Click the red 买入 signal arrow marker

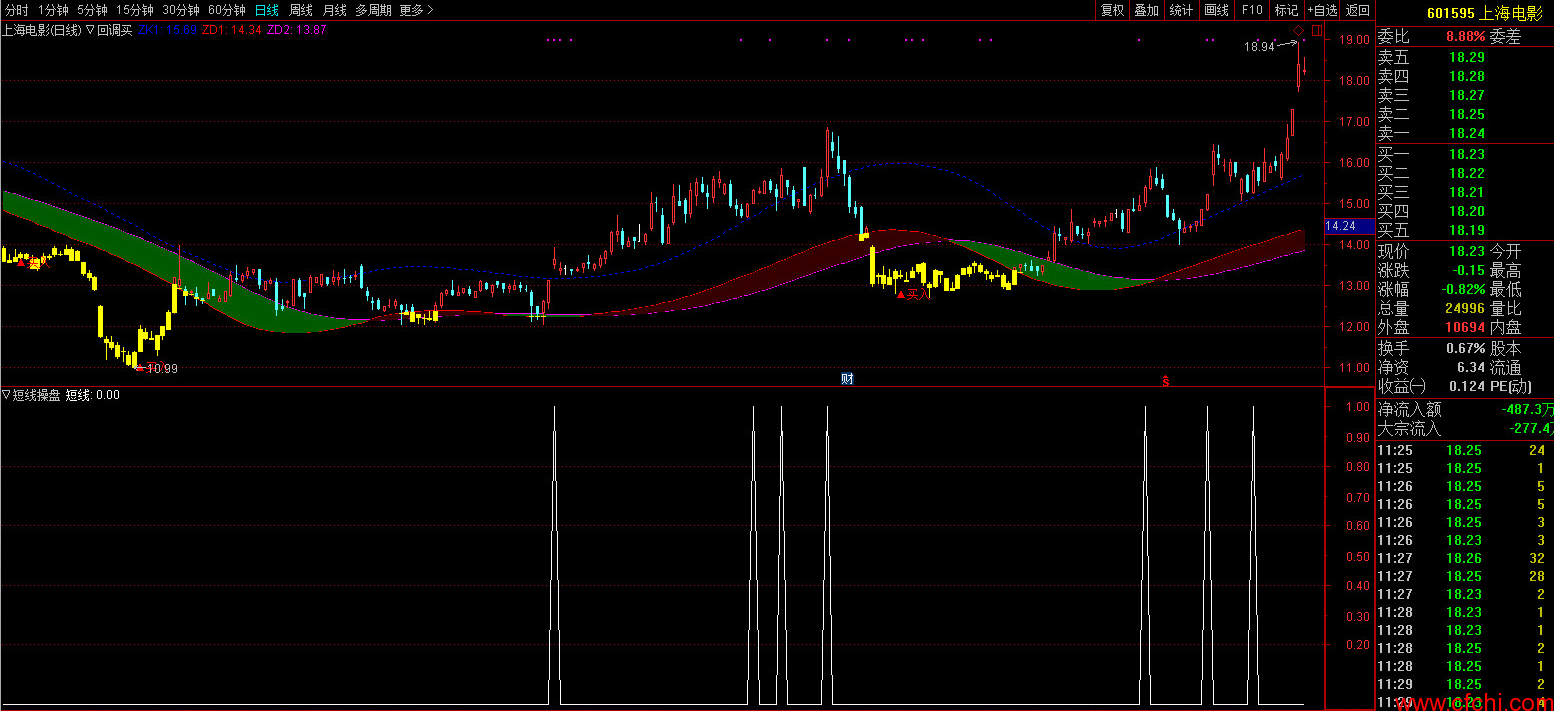click(x=913, y=294)
